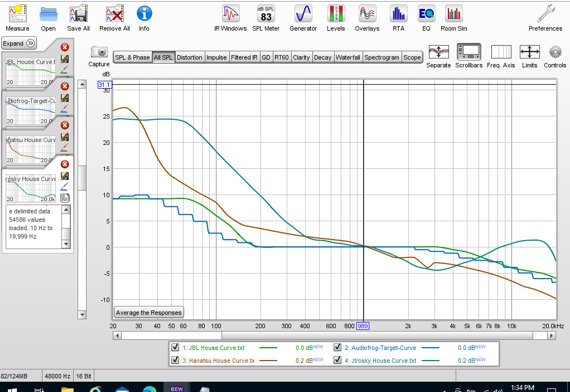Uncheck the JBL House Curve trace checkbox

175,347
